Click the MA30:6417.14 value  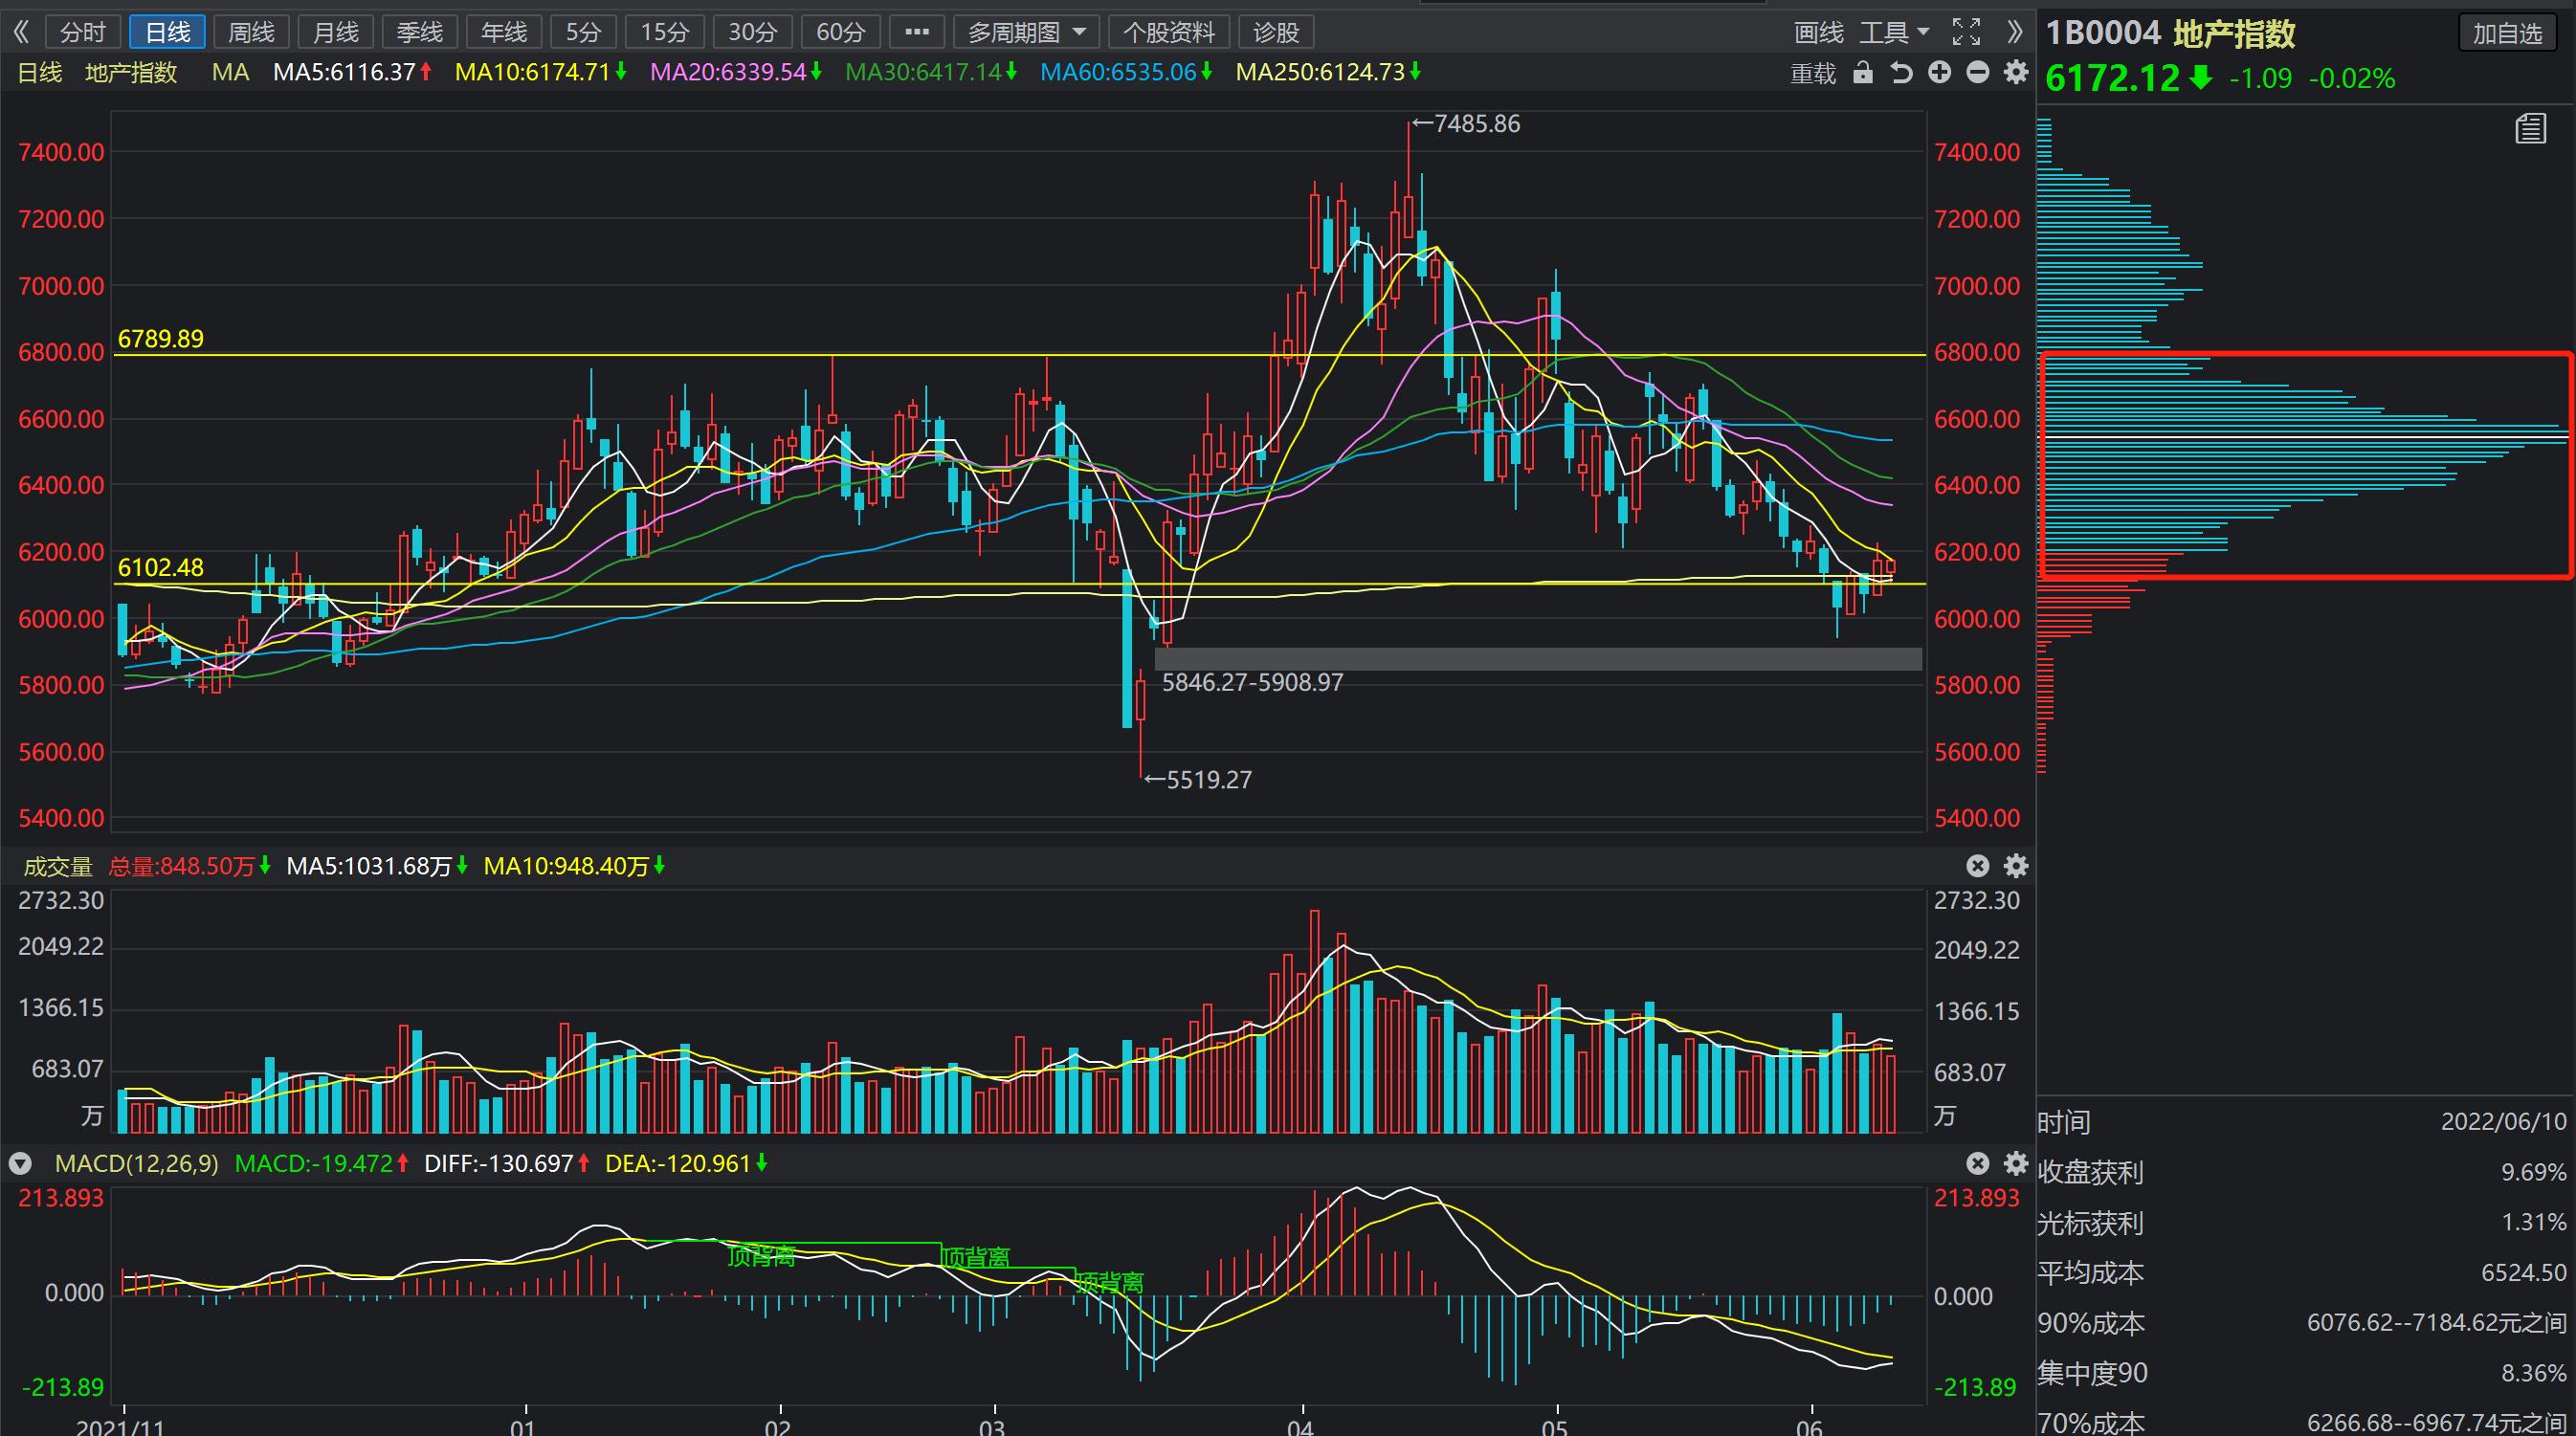point(923,72)
